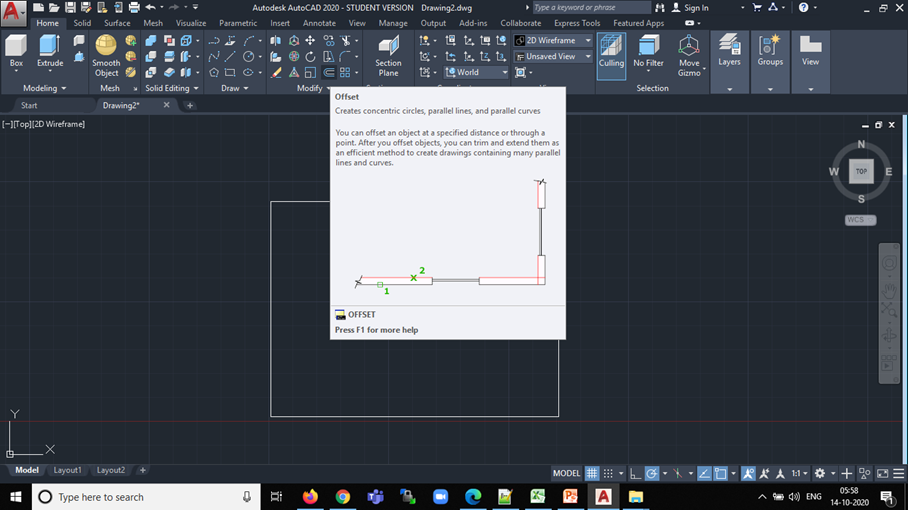Click the Erase tool in Modify

pos(276,72)
